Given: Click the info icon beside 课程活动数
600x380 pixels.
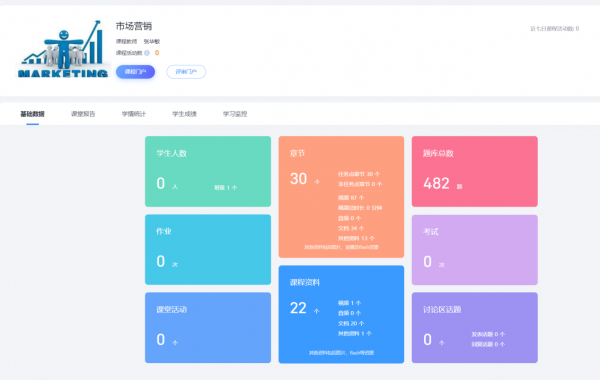Looking at the screenshot, I should pos(147,53).
